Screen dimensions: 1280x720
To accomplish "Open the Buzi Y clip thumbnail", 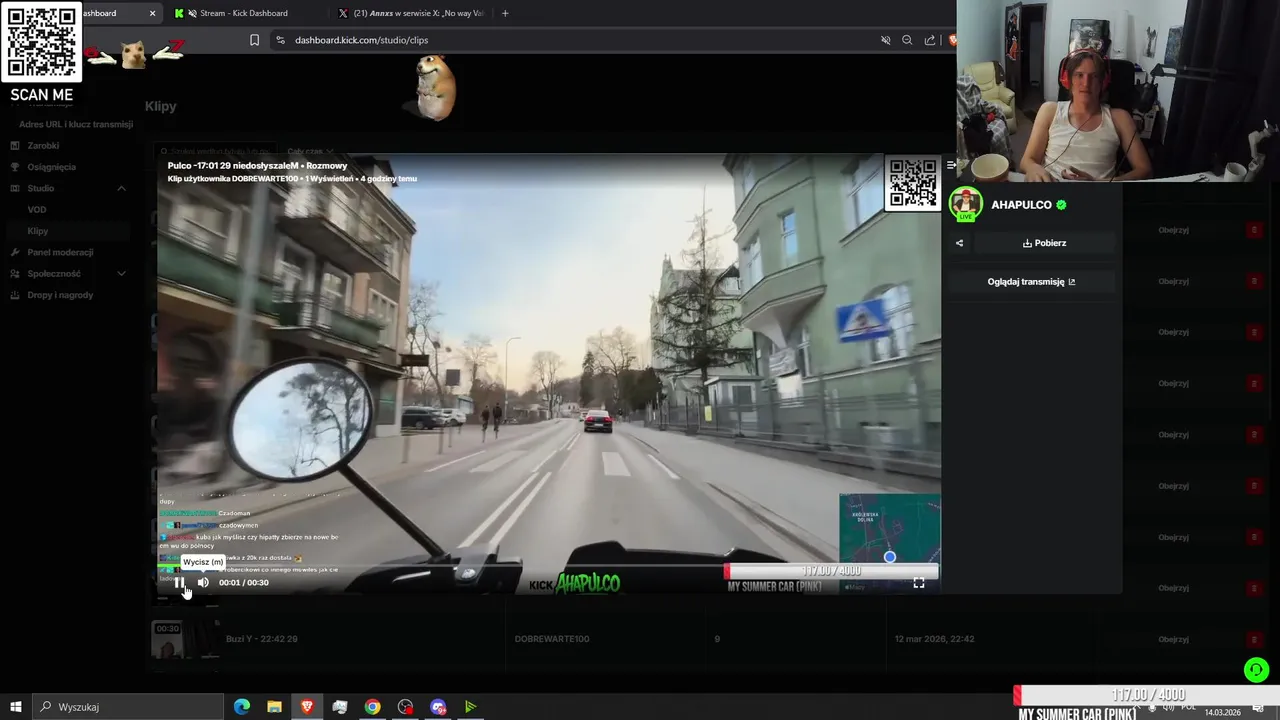I will click(185, 639).
